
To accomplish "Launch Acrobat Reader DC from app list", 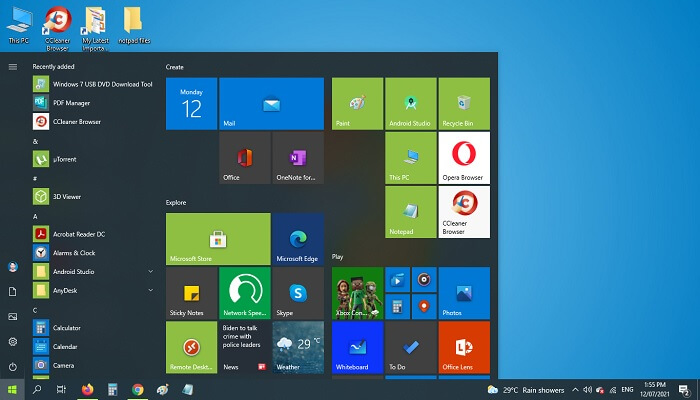I will [93, 234].
